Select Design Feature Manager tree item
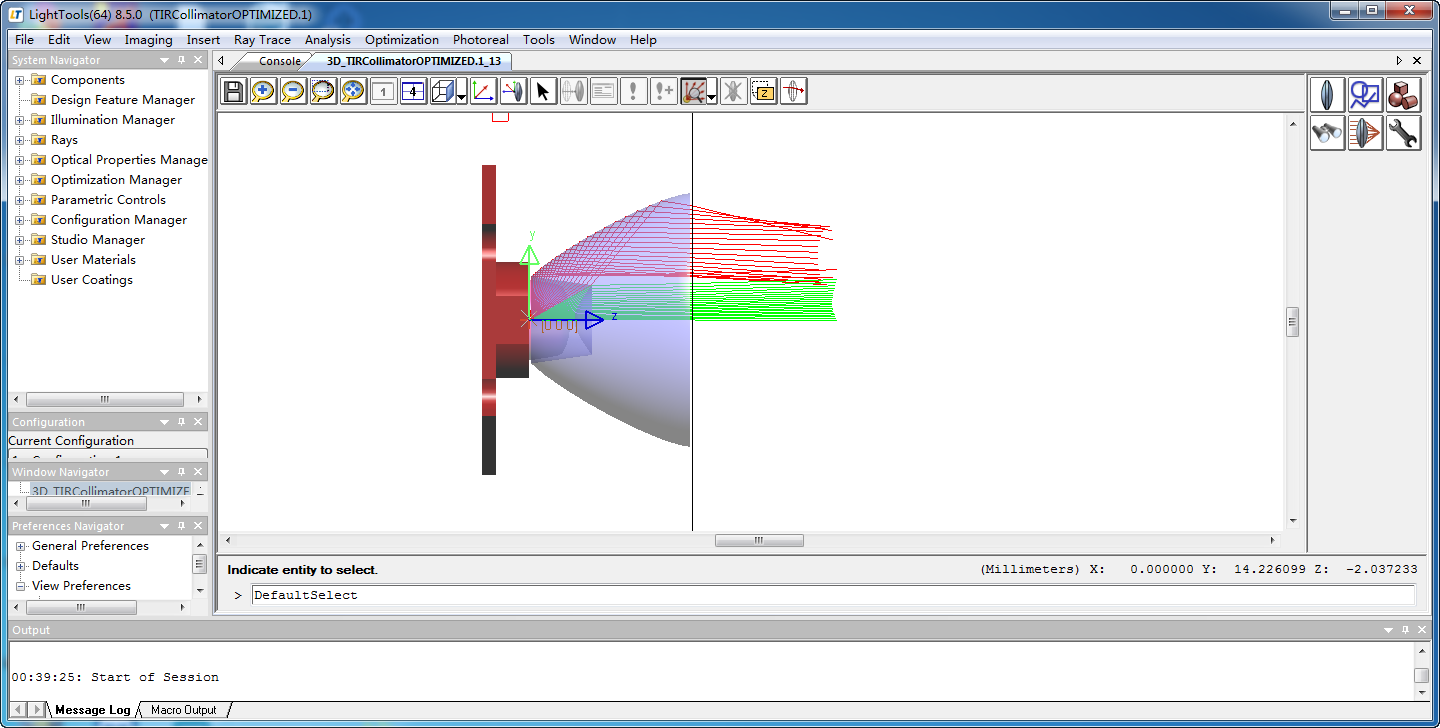 click(x=123, y=100)
